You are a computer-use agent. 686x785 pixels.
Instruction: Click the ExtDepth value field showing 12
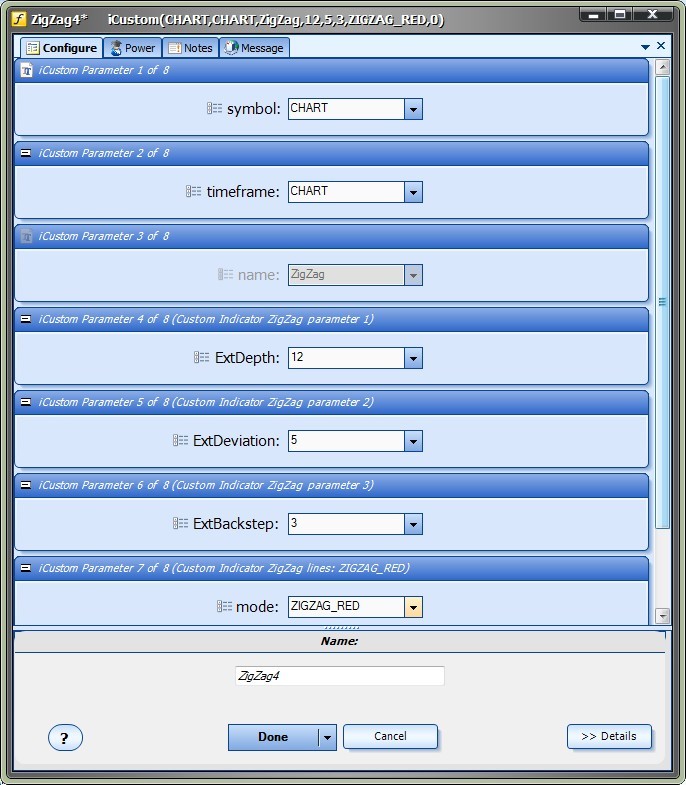(346, 358)
